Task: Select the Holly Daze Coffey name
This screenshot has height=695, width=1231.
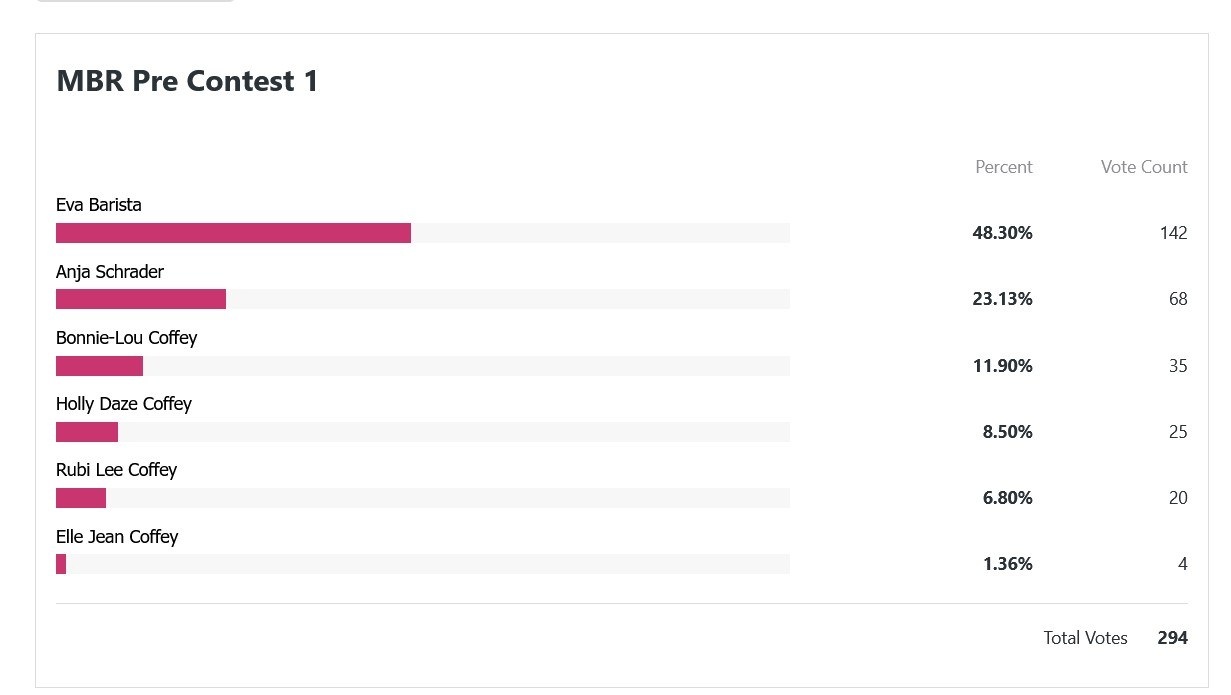Action: click(x=124, y=404)
